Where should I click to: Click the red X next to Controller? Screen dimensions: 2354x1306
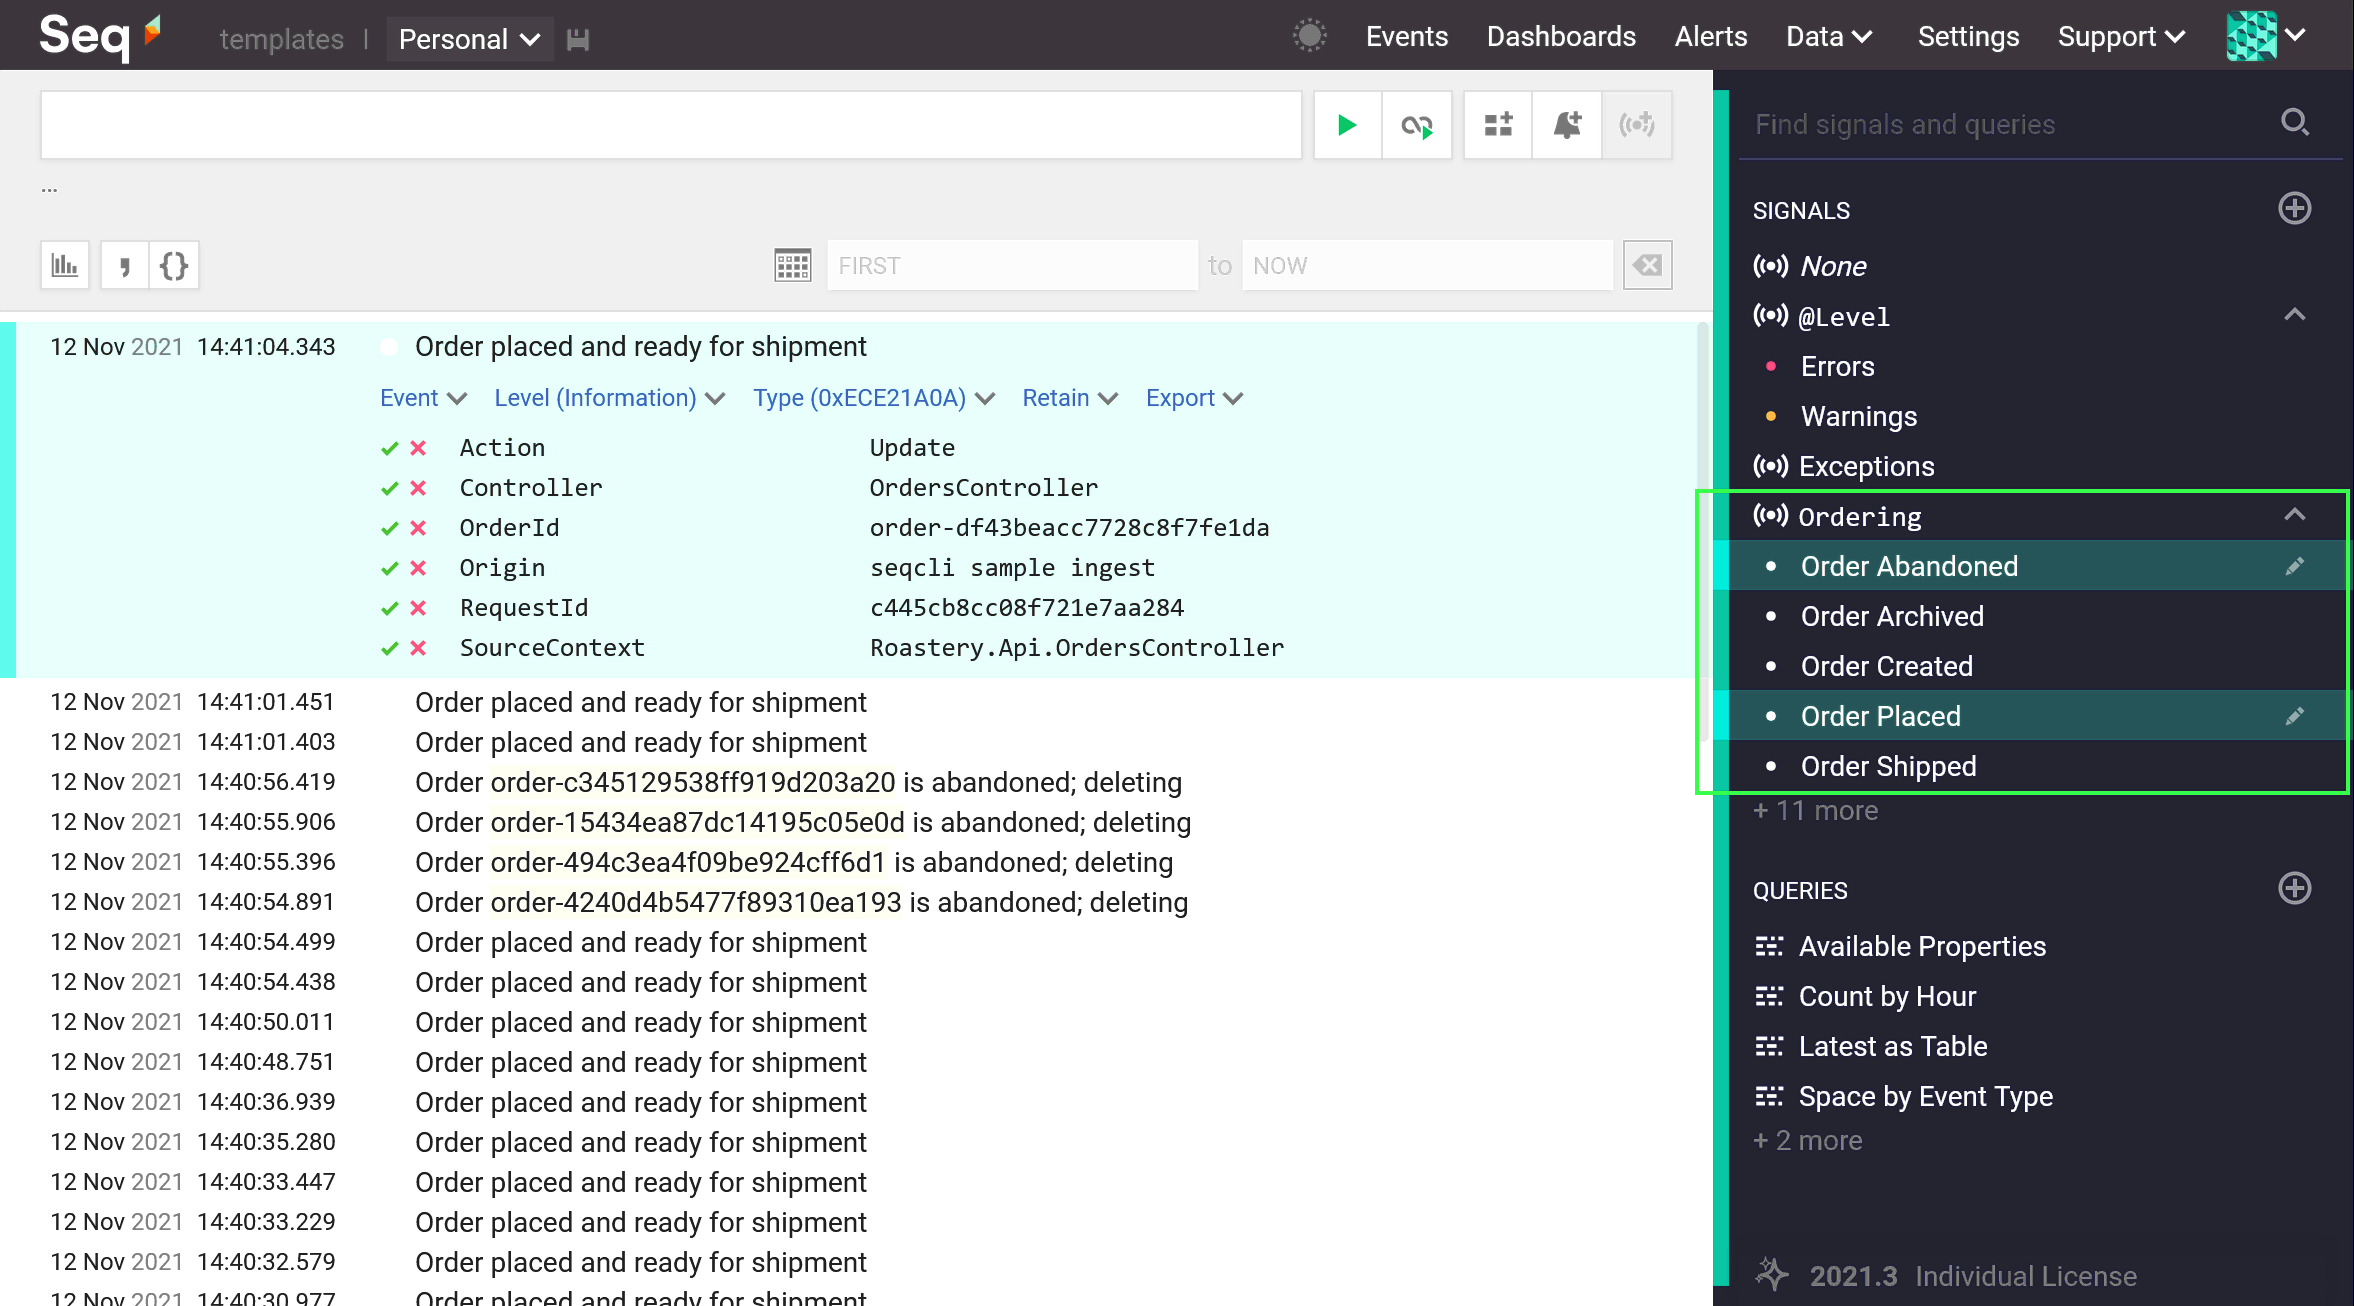[418, 488]
